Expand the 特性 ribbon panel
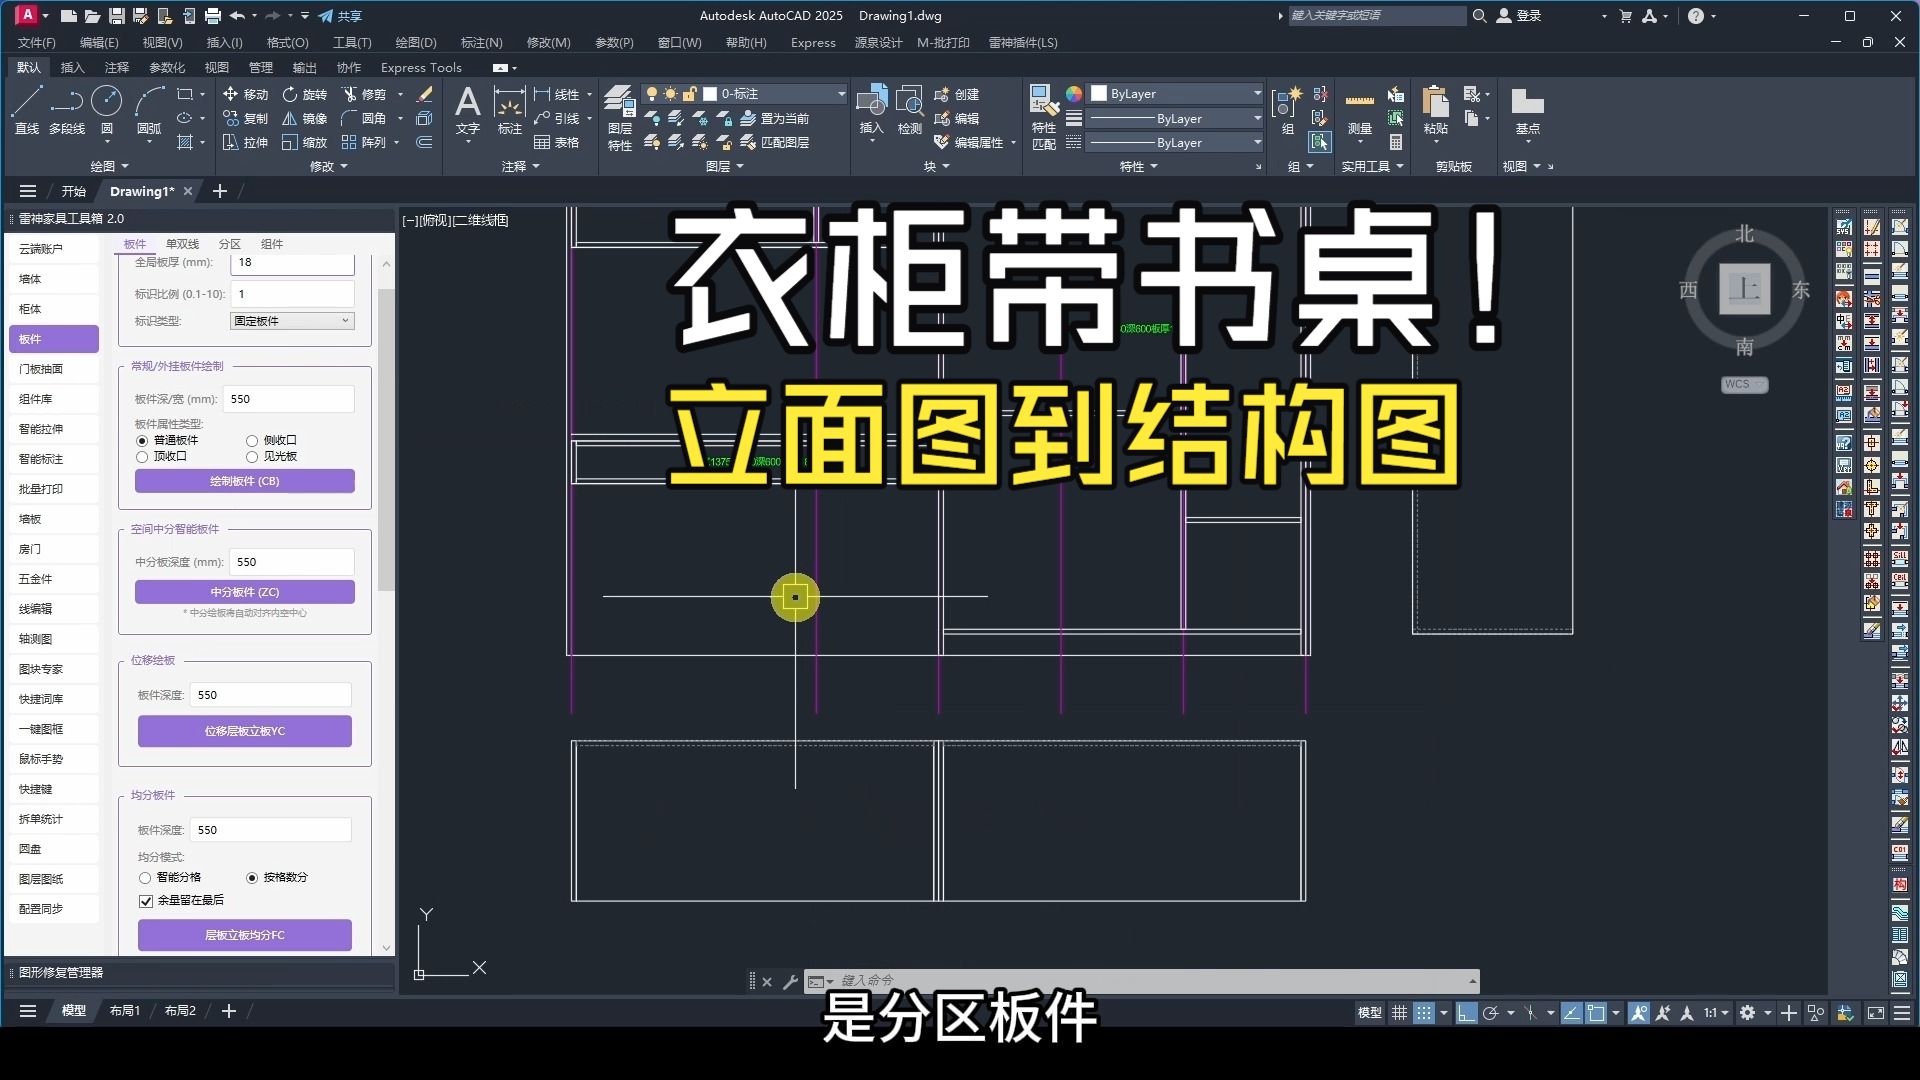Screen dimensions: 1920x1080 tap(1139, 166)
